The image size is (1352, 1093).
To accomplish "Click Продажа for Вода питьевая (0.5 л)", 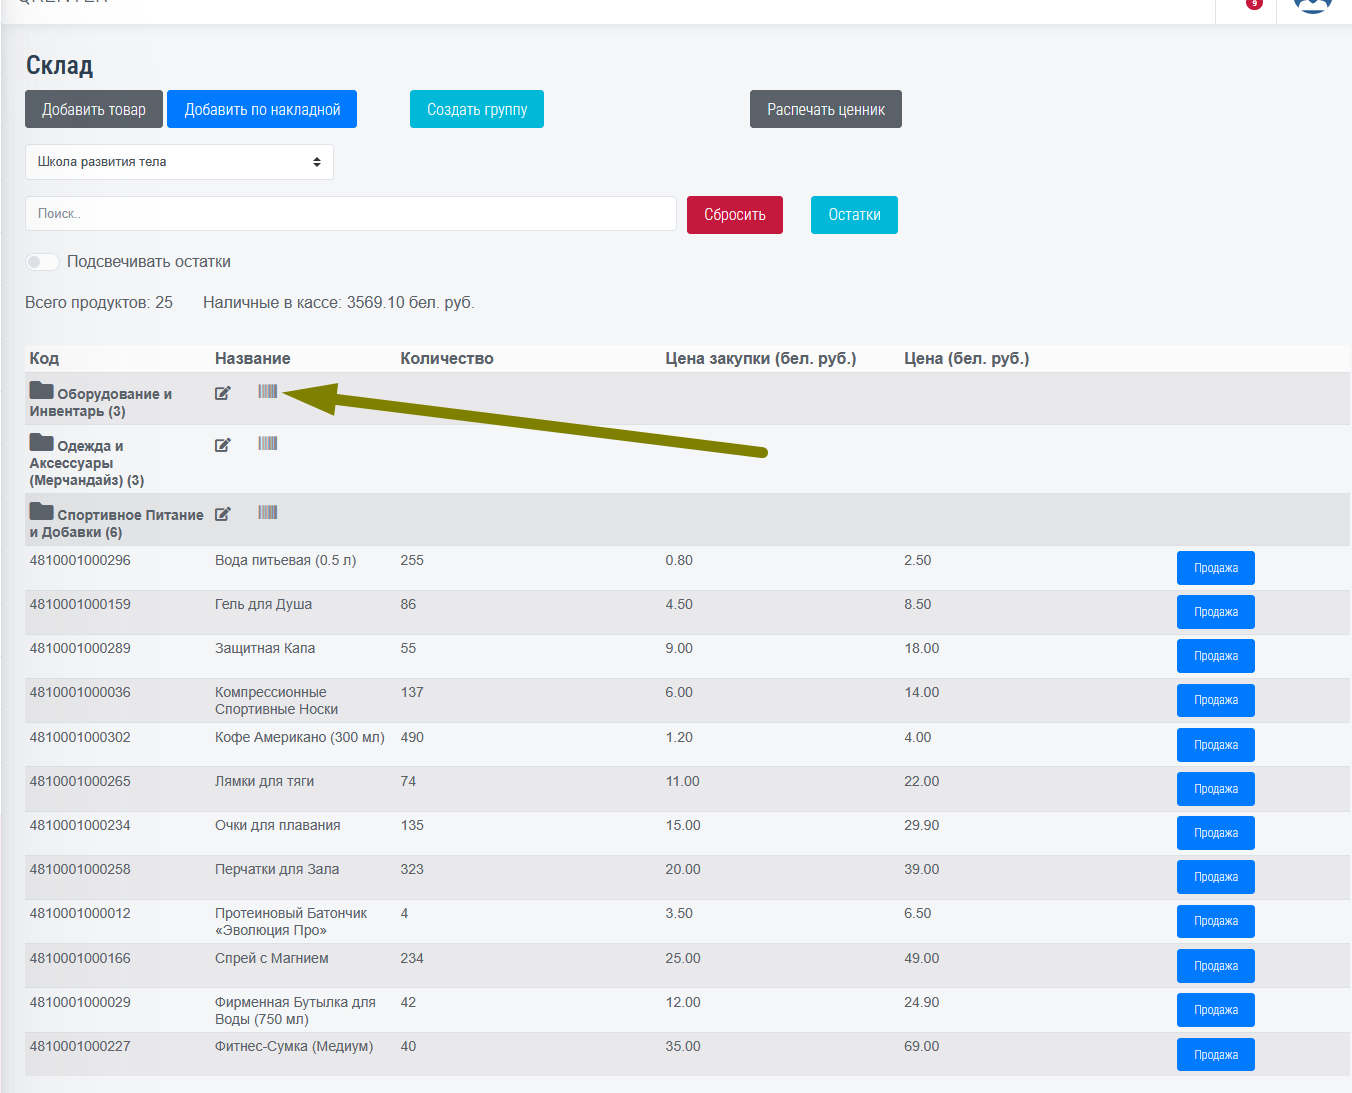I will click(x=1215, y=568).
